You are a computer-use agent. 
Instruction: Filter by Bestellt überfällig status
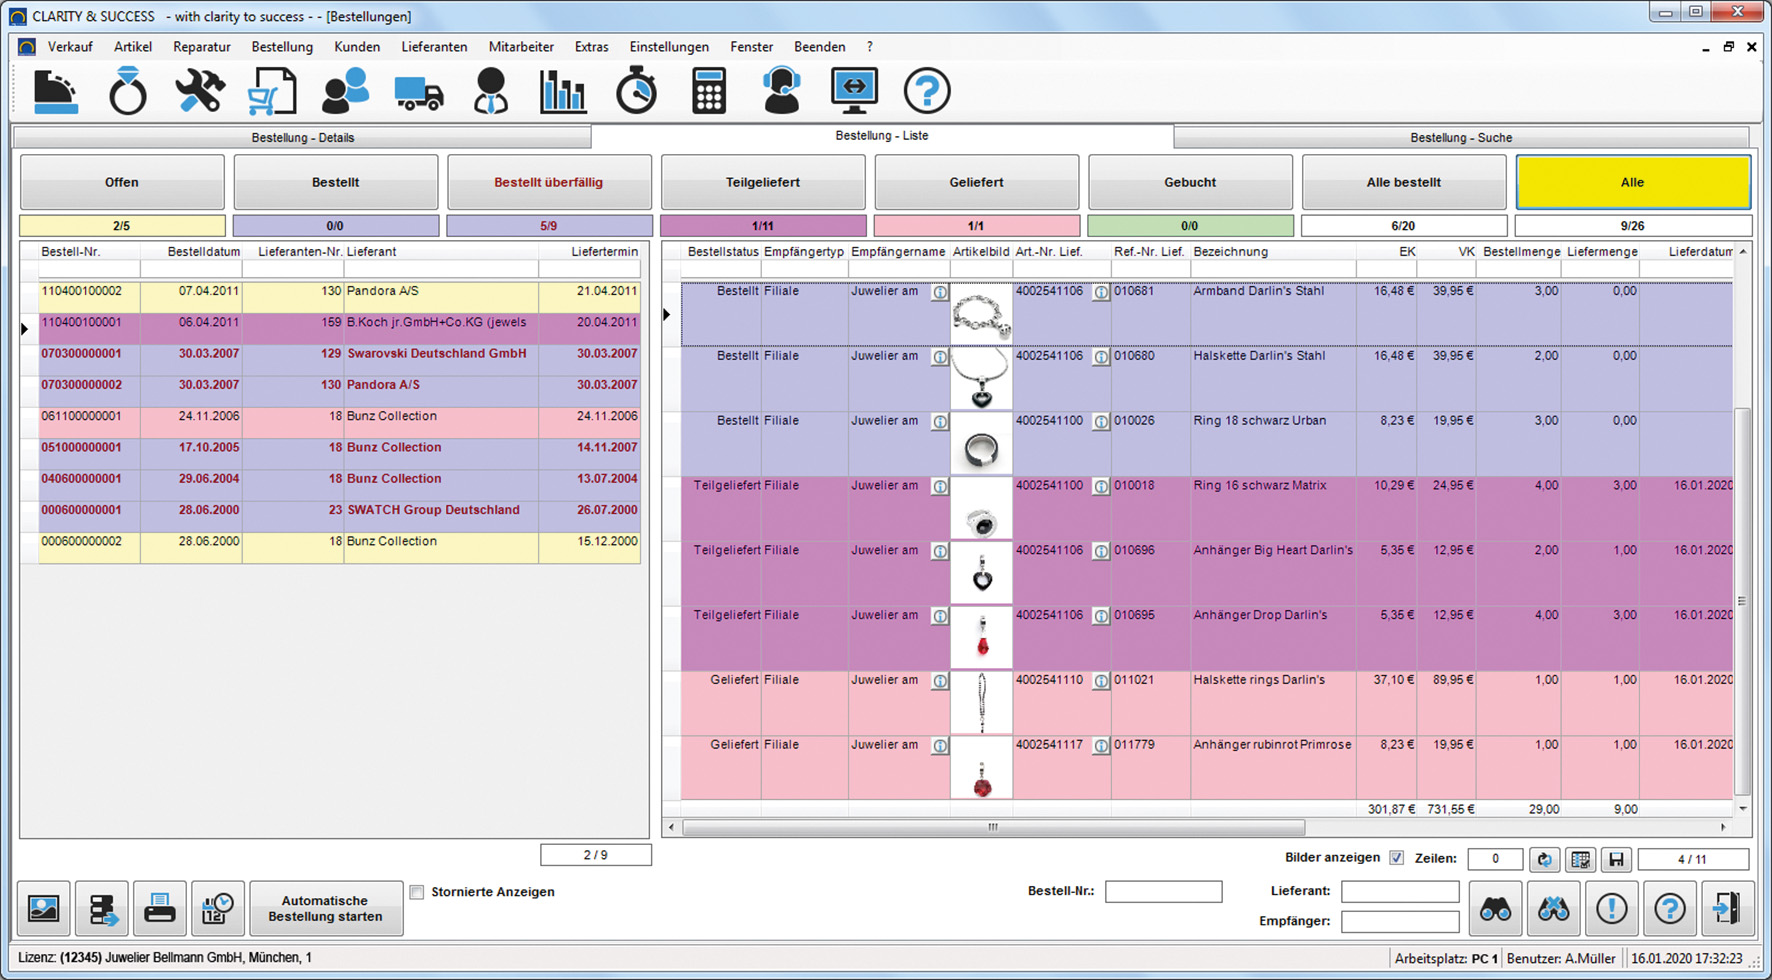[548, 183]
